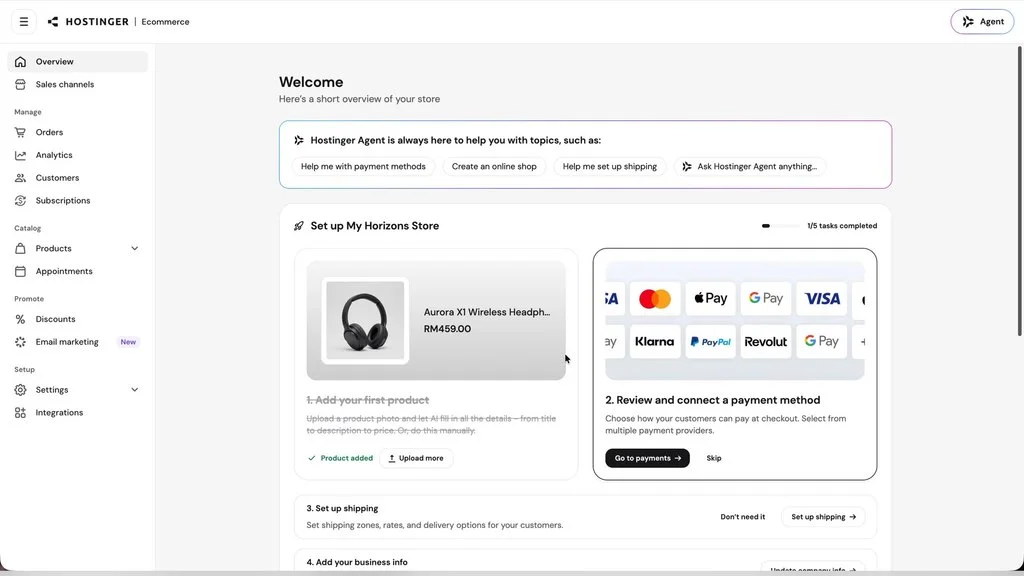1024x576 pixels.
Task: Click Don't need it for shipping
Action: [x=743, y=517]
